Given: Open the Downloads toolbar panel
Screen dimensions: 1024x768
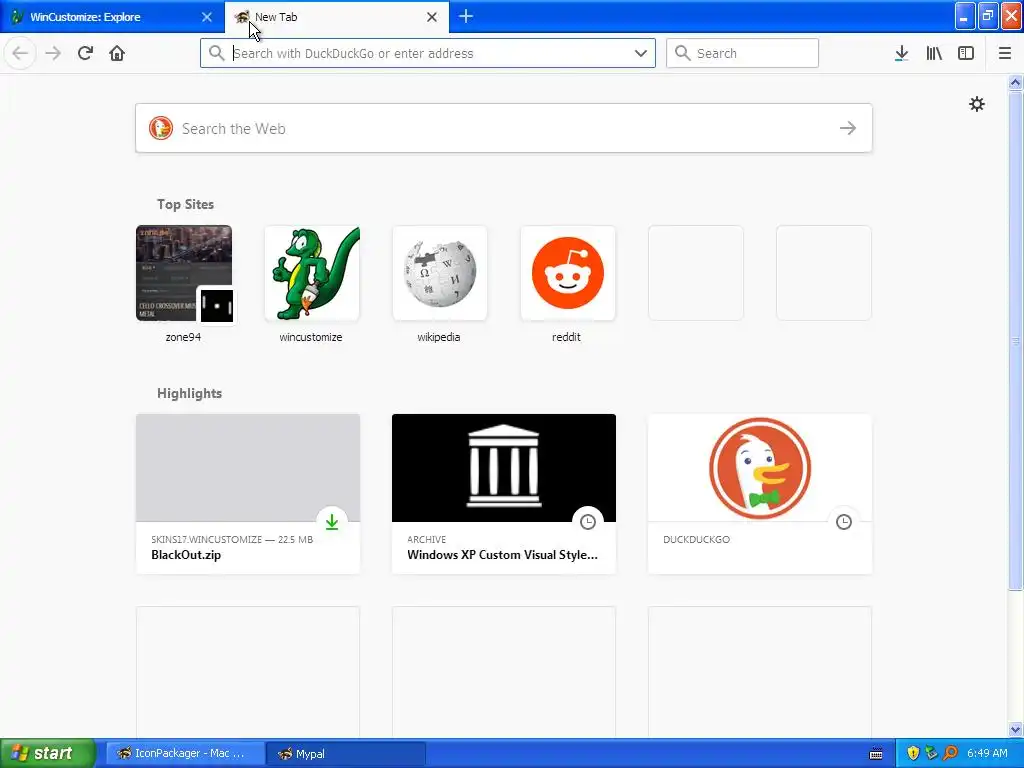Looking at the screenshot, I should (x=901, y=53).
